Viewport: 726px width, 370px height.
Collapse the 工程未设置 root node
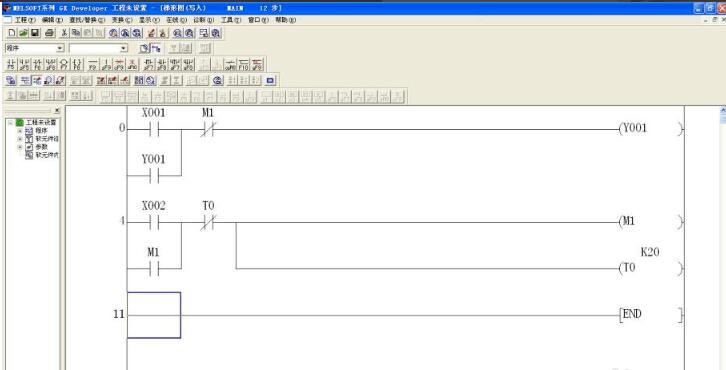click(x=10, y=123)
